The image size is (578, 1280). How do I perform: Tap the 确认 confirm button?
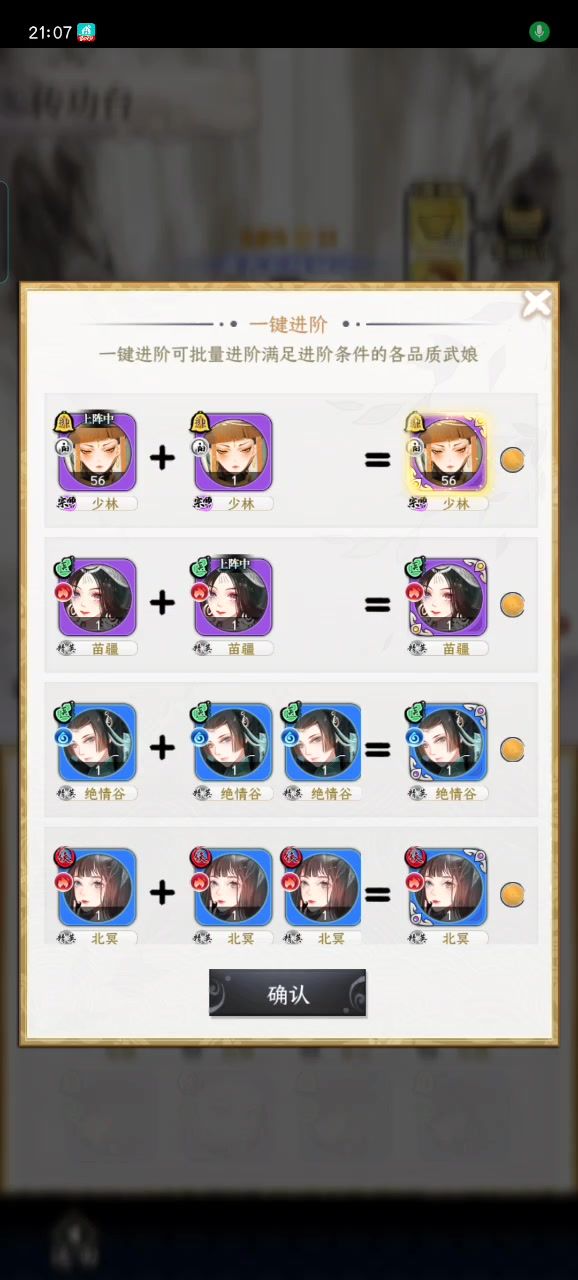pos(287,993)
